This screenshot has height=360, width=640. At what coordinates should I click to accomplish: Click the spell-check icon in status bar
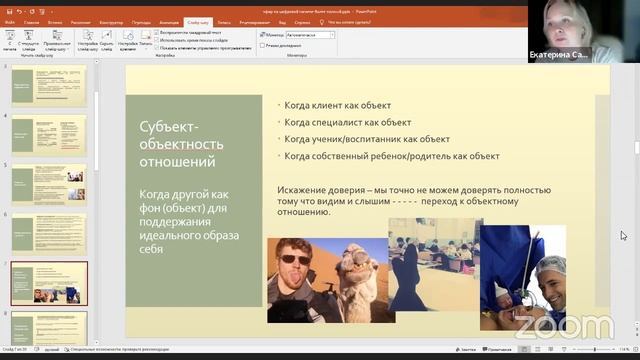tap(37, 349)
